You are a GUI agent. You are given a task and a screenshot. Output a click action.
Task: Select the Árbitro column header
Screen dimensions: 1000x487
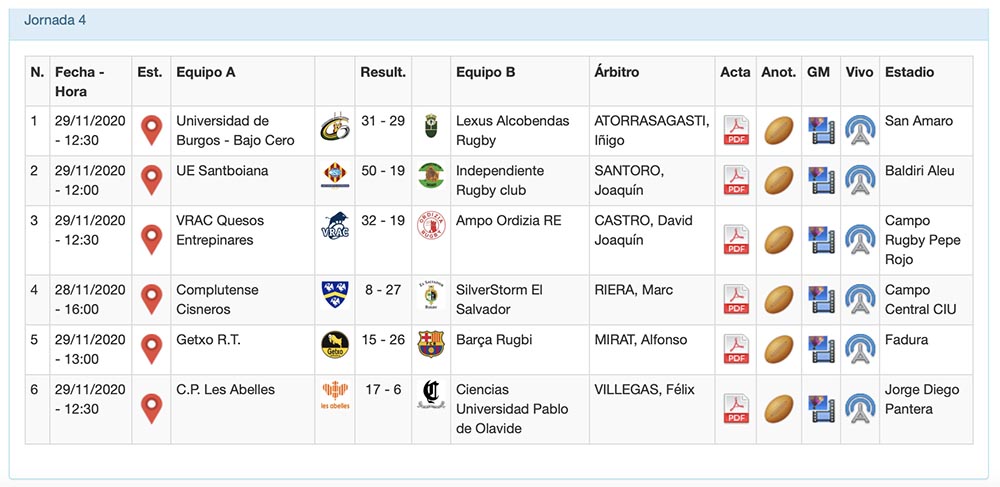pyautogui.click(x=616, y=72)
